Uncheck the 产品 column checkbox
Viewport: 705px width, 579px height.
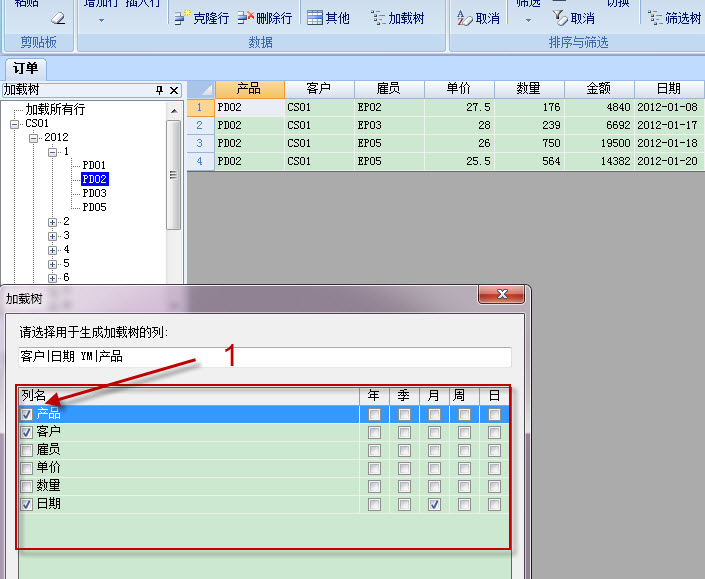[x=27, y=414]
